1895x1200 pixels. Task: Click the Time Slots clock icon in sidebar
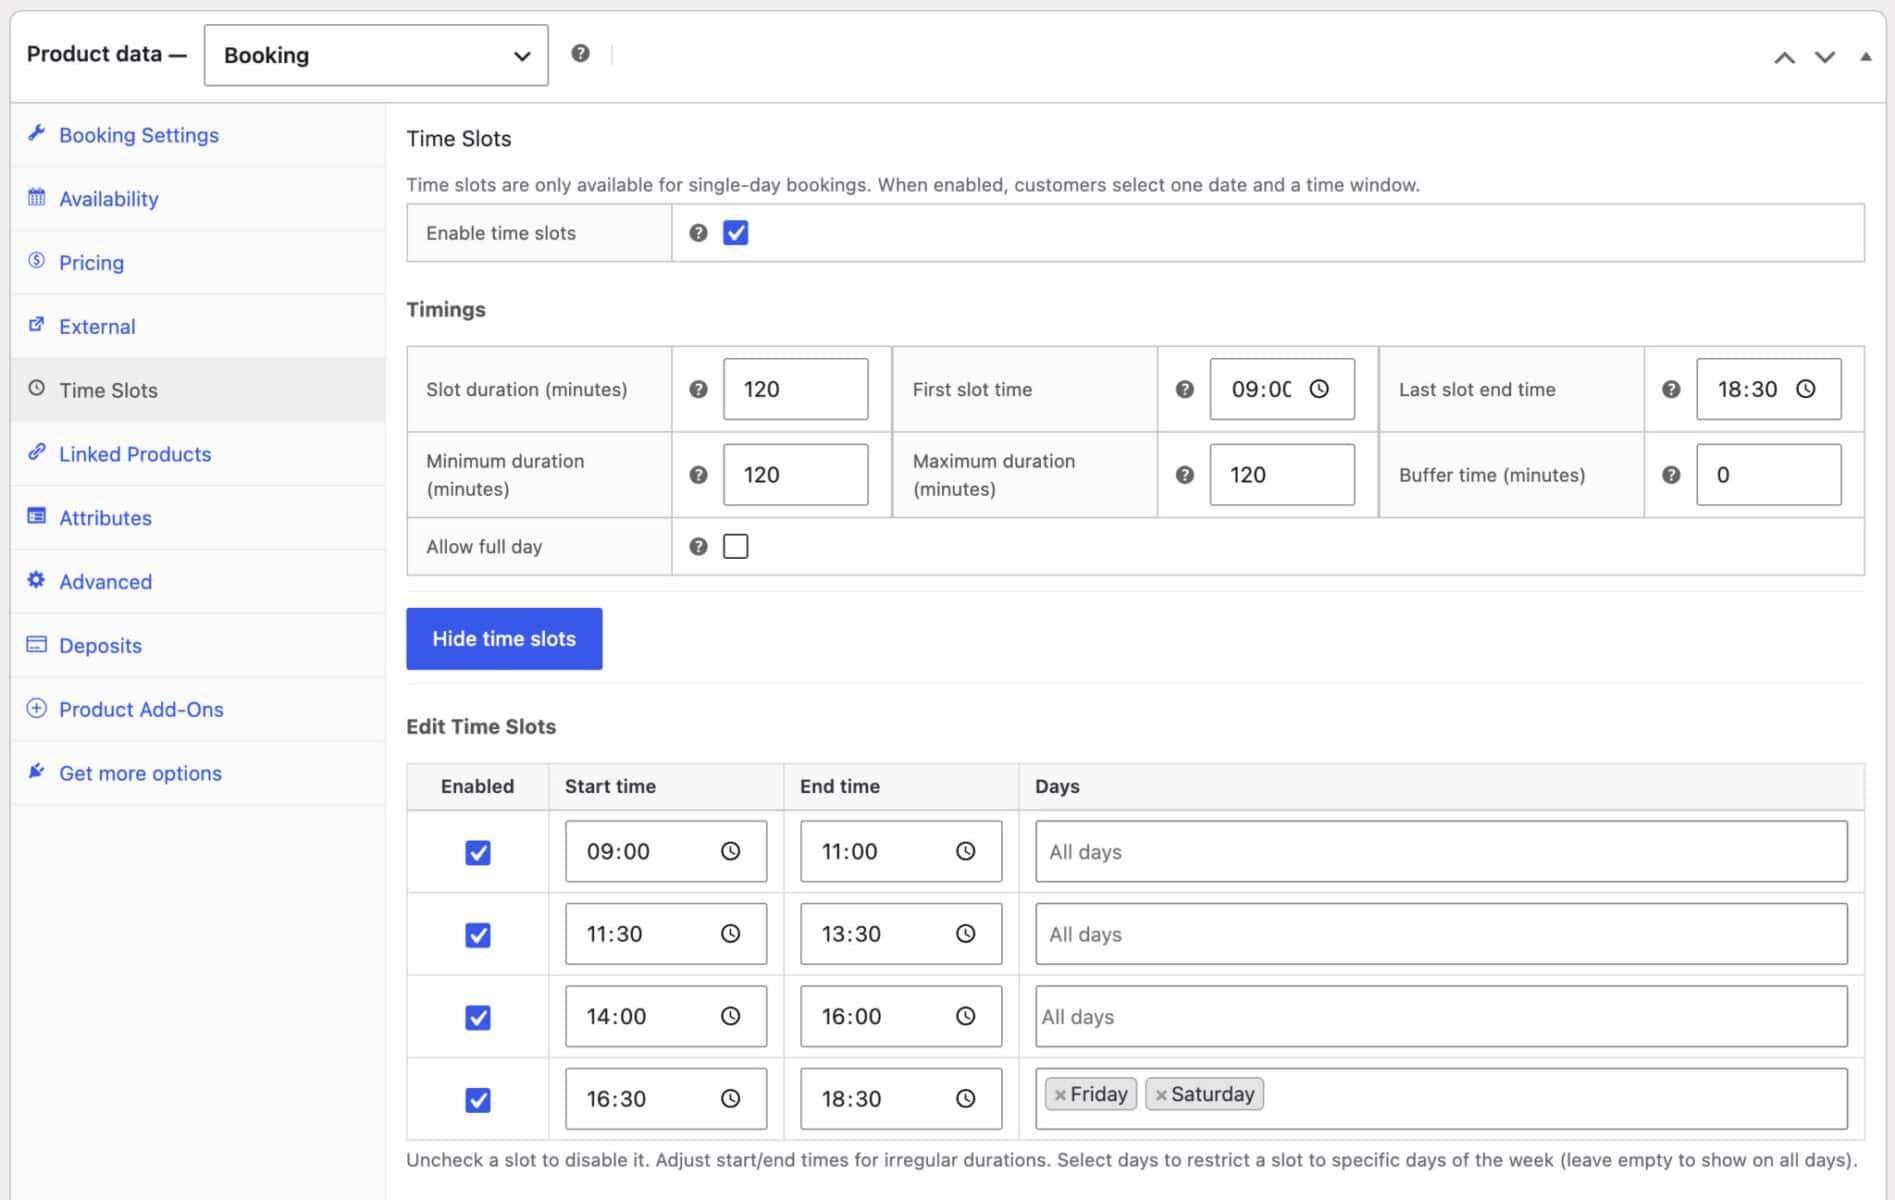(x=37, y=388)
